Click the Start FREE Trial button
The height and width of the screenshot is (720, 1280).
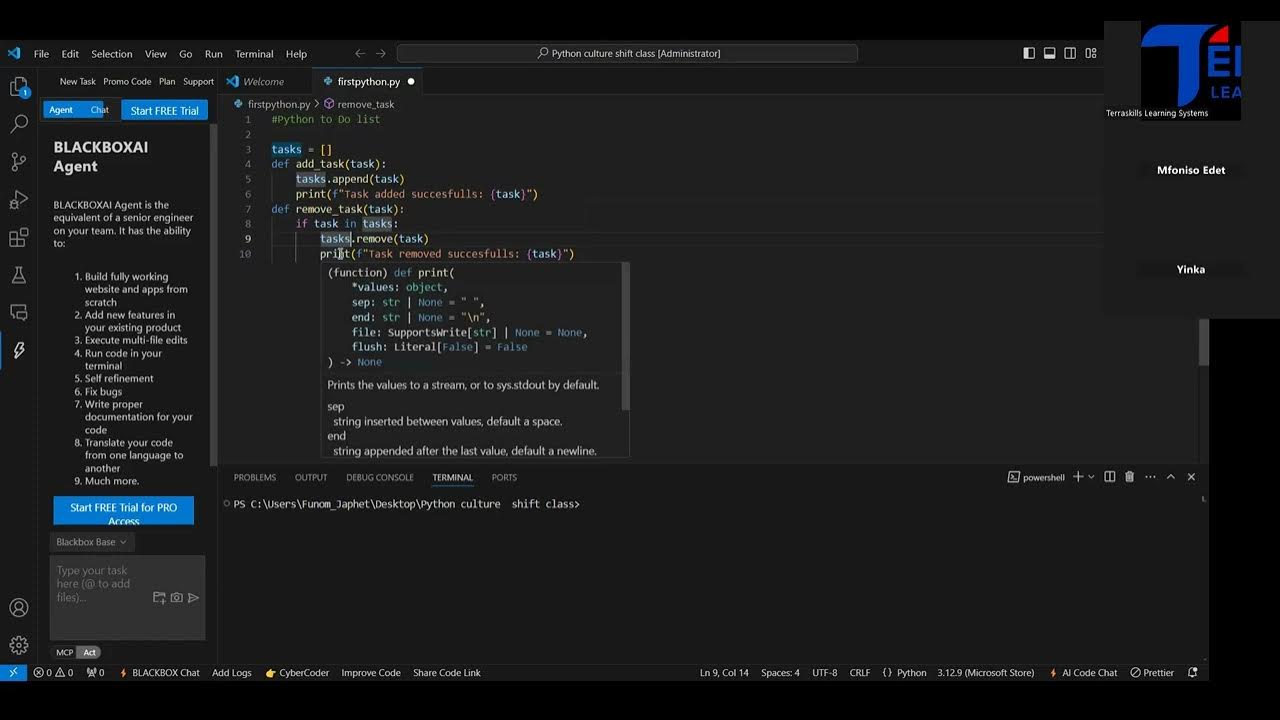coord(164,110)
